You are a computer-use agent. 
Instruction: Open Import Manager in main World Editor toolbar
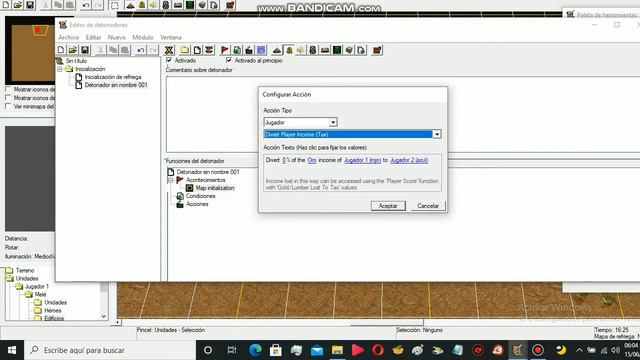214,5
